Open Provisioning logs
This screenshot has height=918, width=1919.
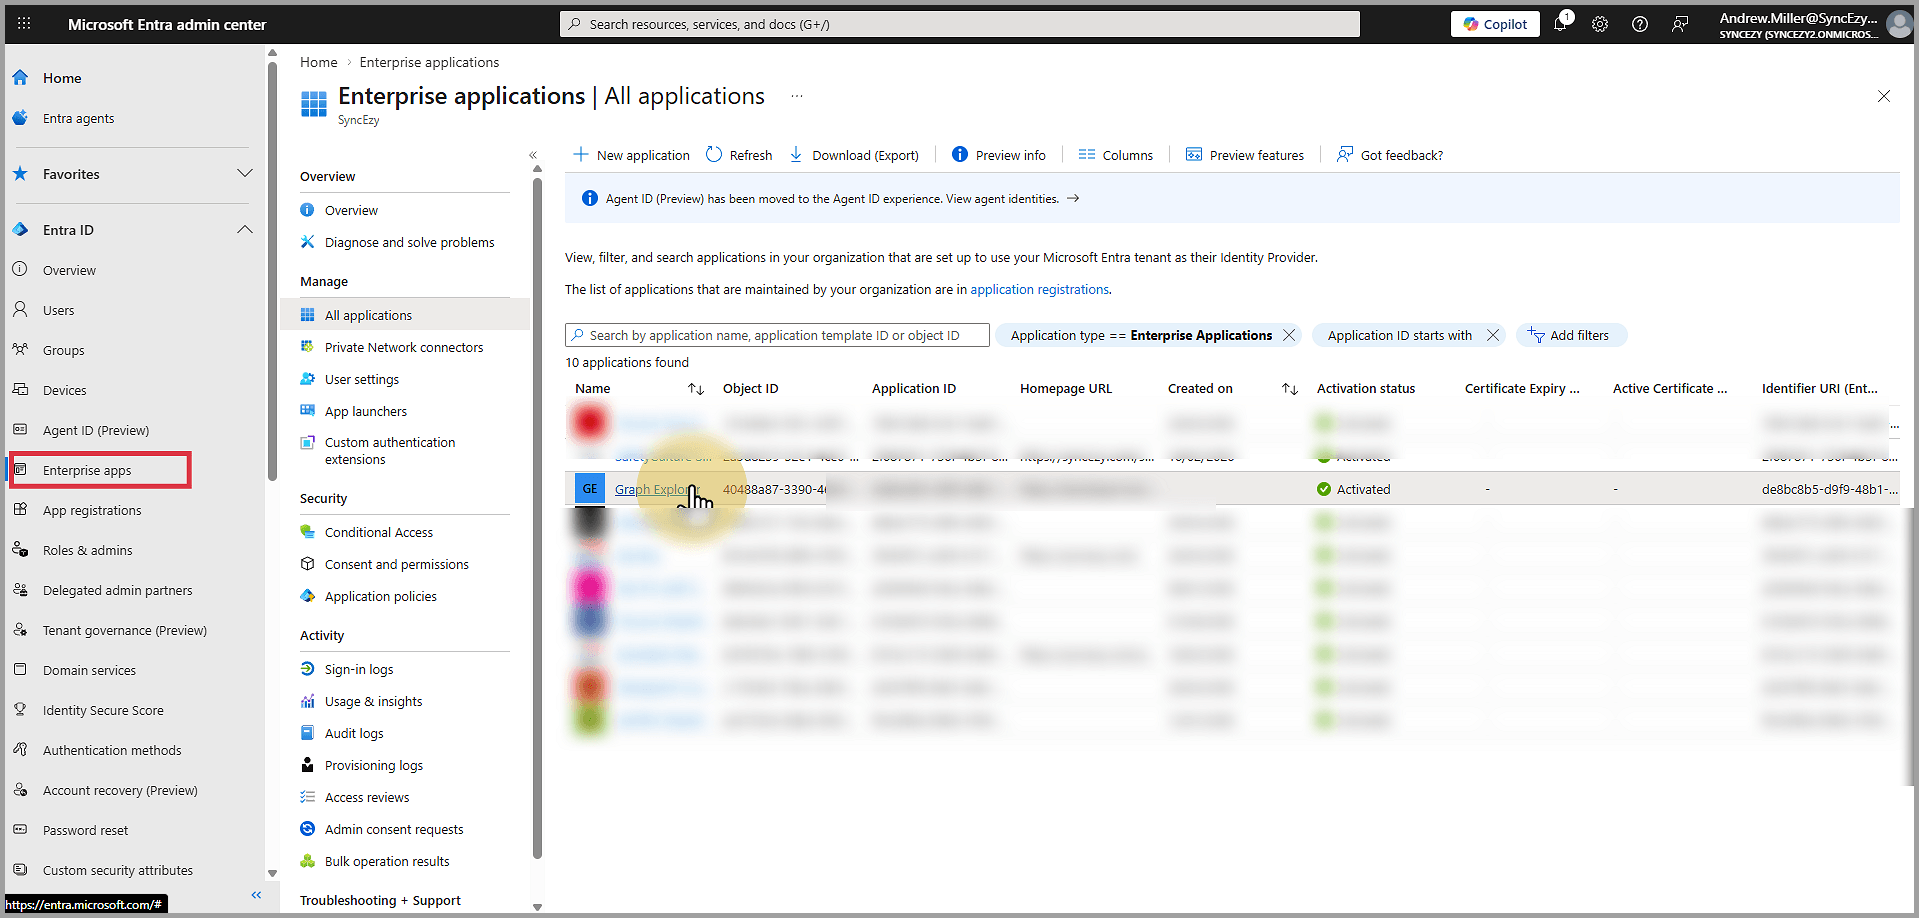pyautogui.click(x=373, y=765)
